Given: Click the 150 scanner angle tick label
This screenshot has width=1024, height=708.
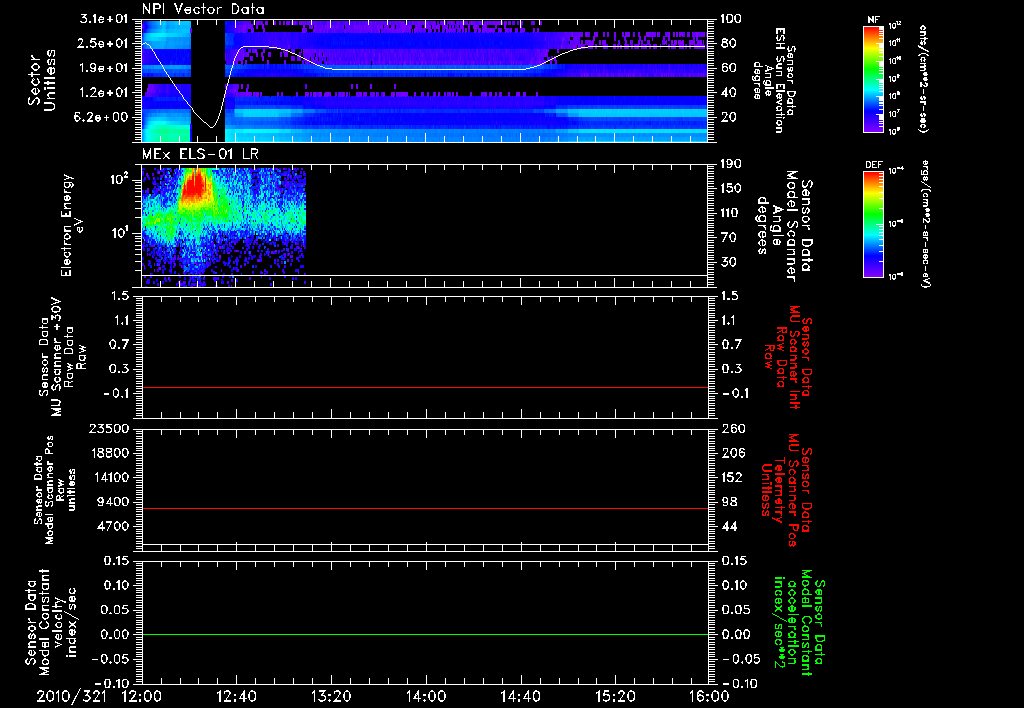Looking at the screenshot, I should pos(731,189).
